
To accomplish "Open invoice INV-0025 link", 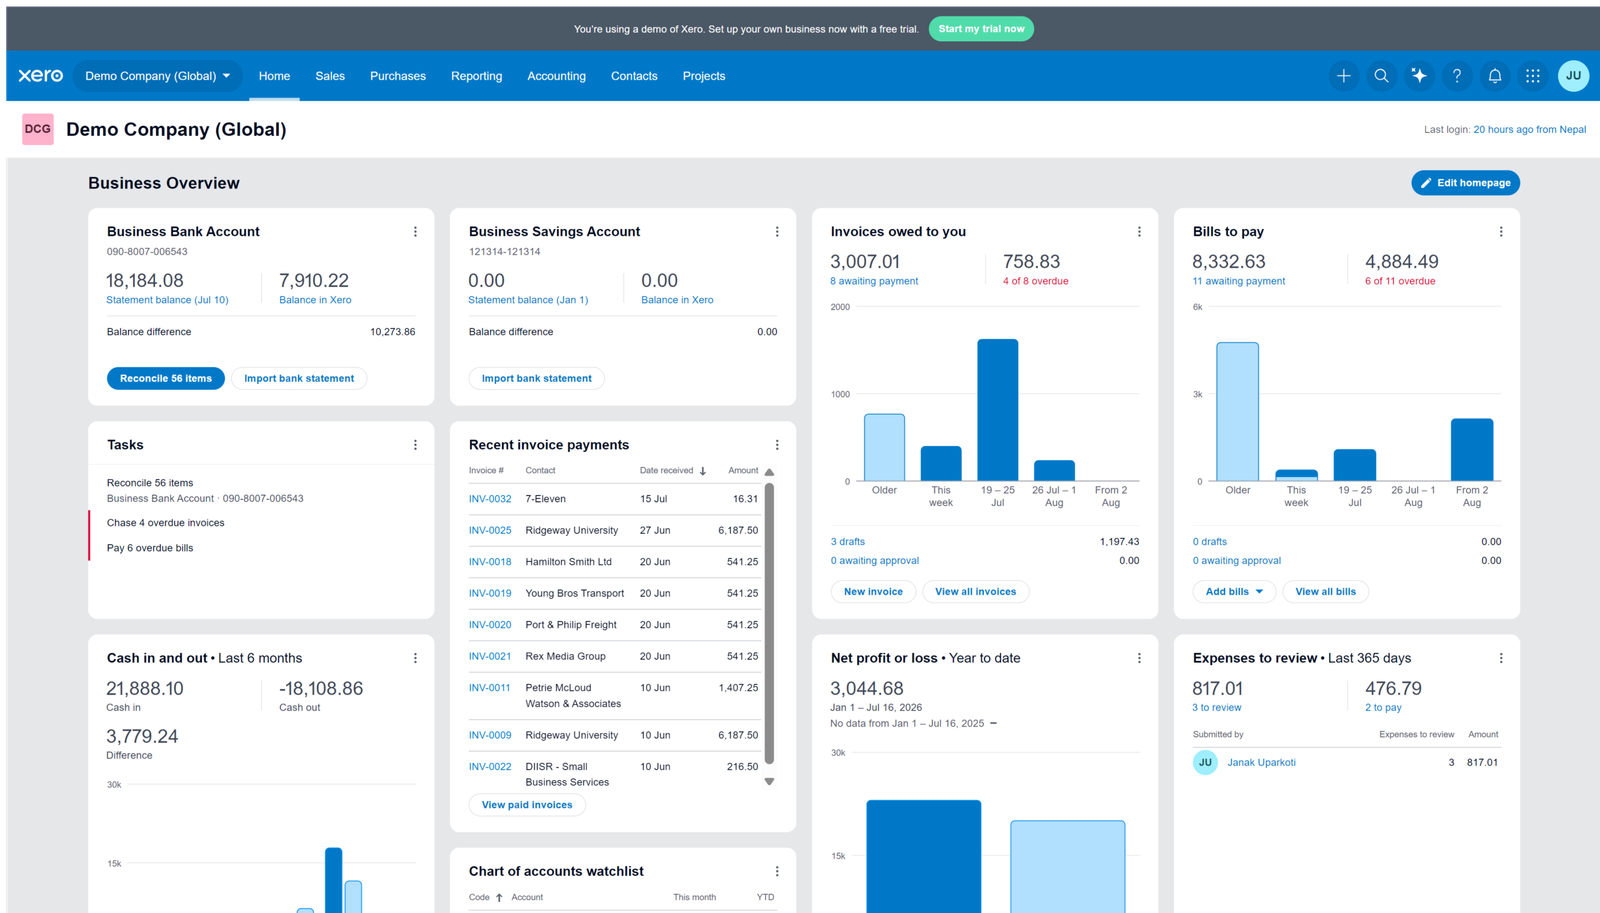I will [490, 530].
